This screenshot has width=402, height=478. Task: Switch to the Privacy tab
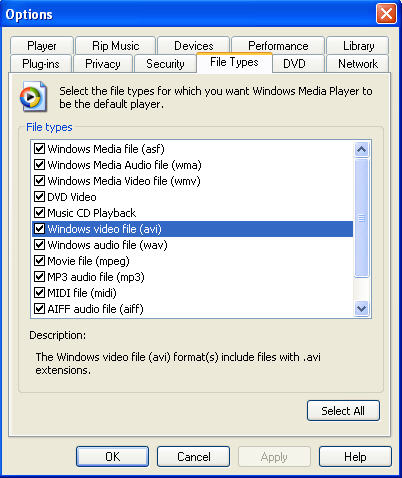click(x=103, y=64)
